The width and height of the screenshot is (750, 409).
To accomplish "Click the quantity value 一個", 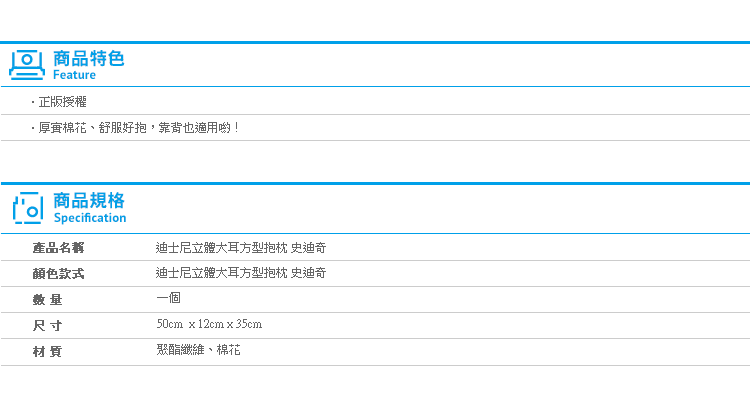I will point(168,298).
